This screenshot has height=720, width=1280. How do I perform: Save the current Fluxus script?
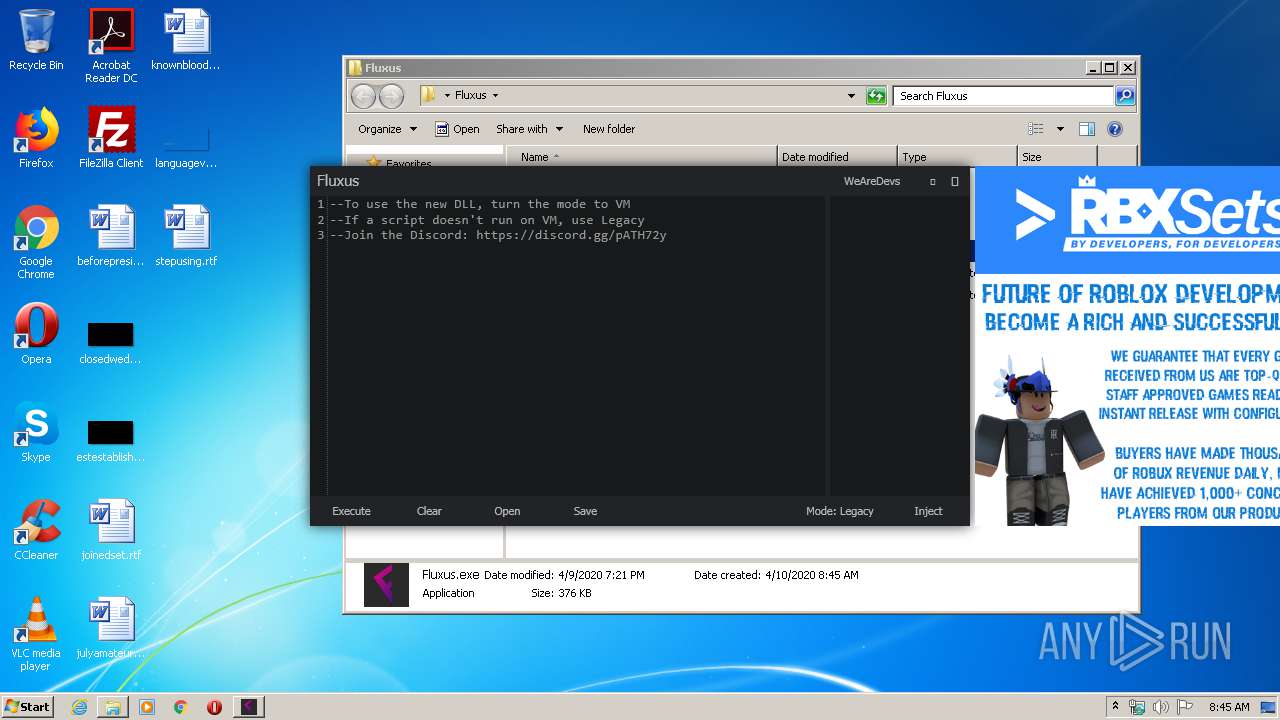[585, 511]
